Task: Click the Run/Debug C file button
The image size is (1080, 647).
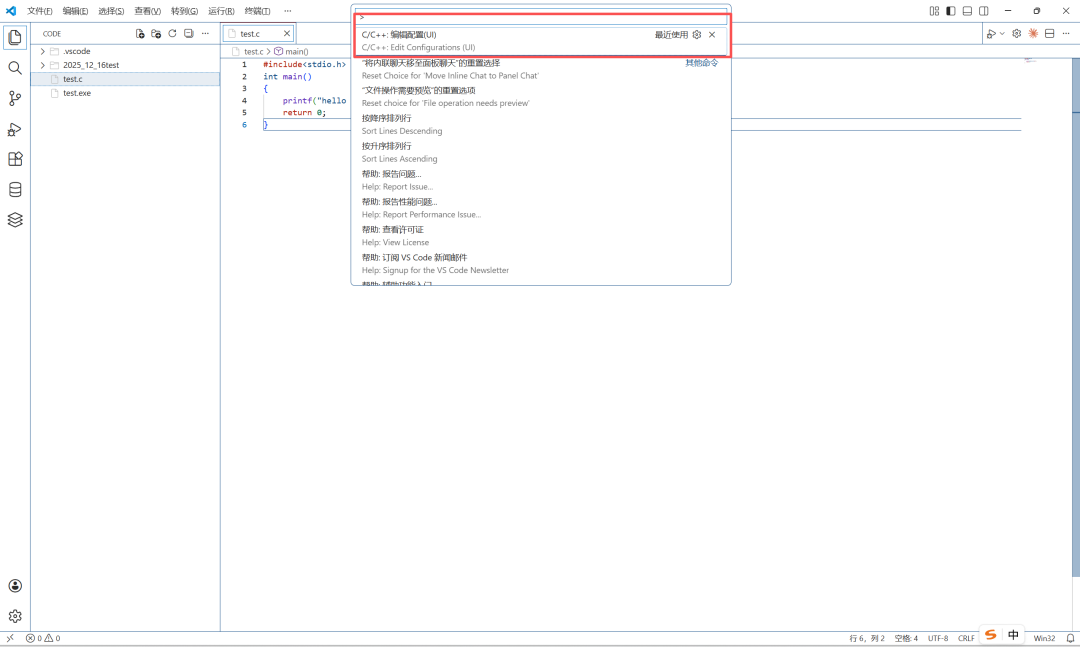Action: [x=991, y=33]
